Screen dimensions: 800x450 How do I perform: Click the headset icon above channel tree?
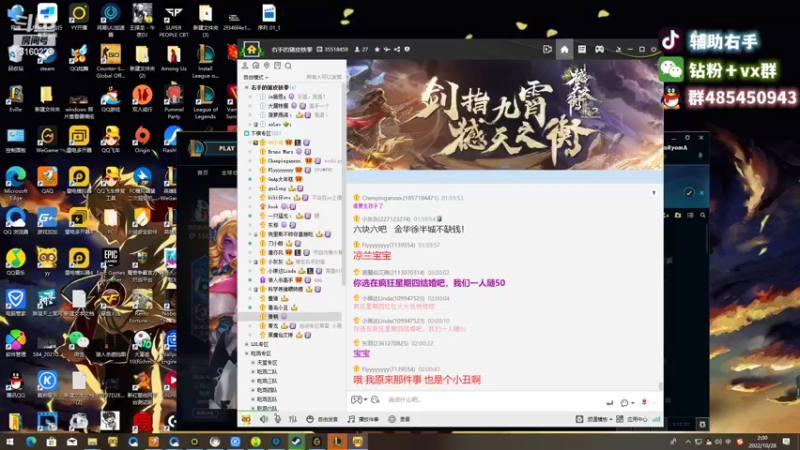[256, 66]
